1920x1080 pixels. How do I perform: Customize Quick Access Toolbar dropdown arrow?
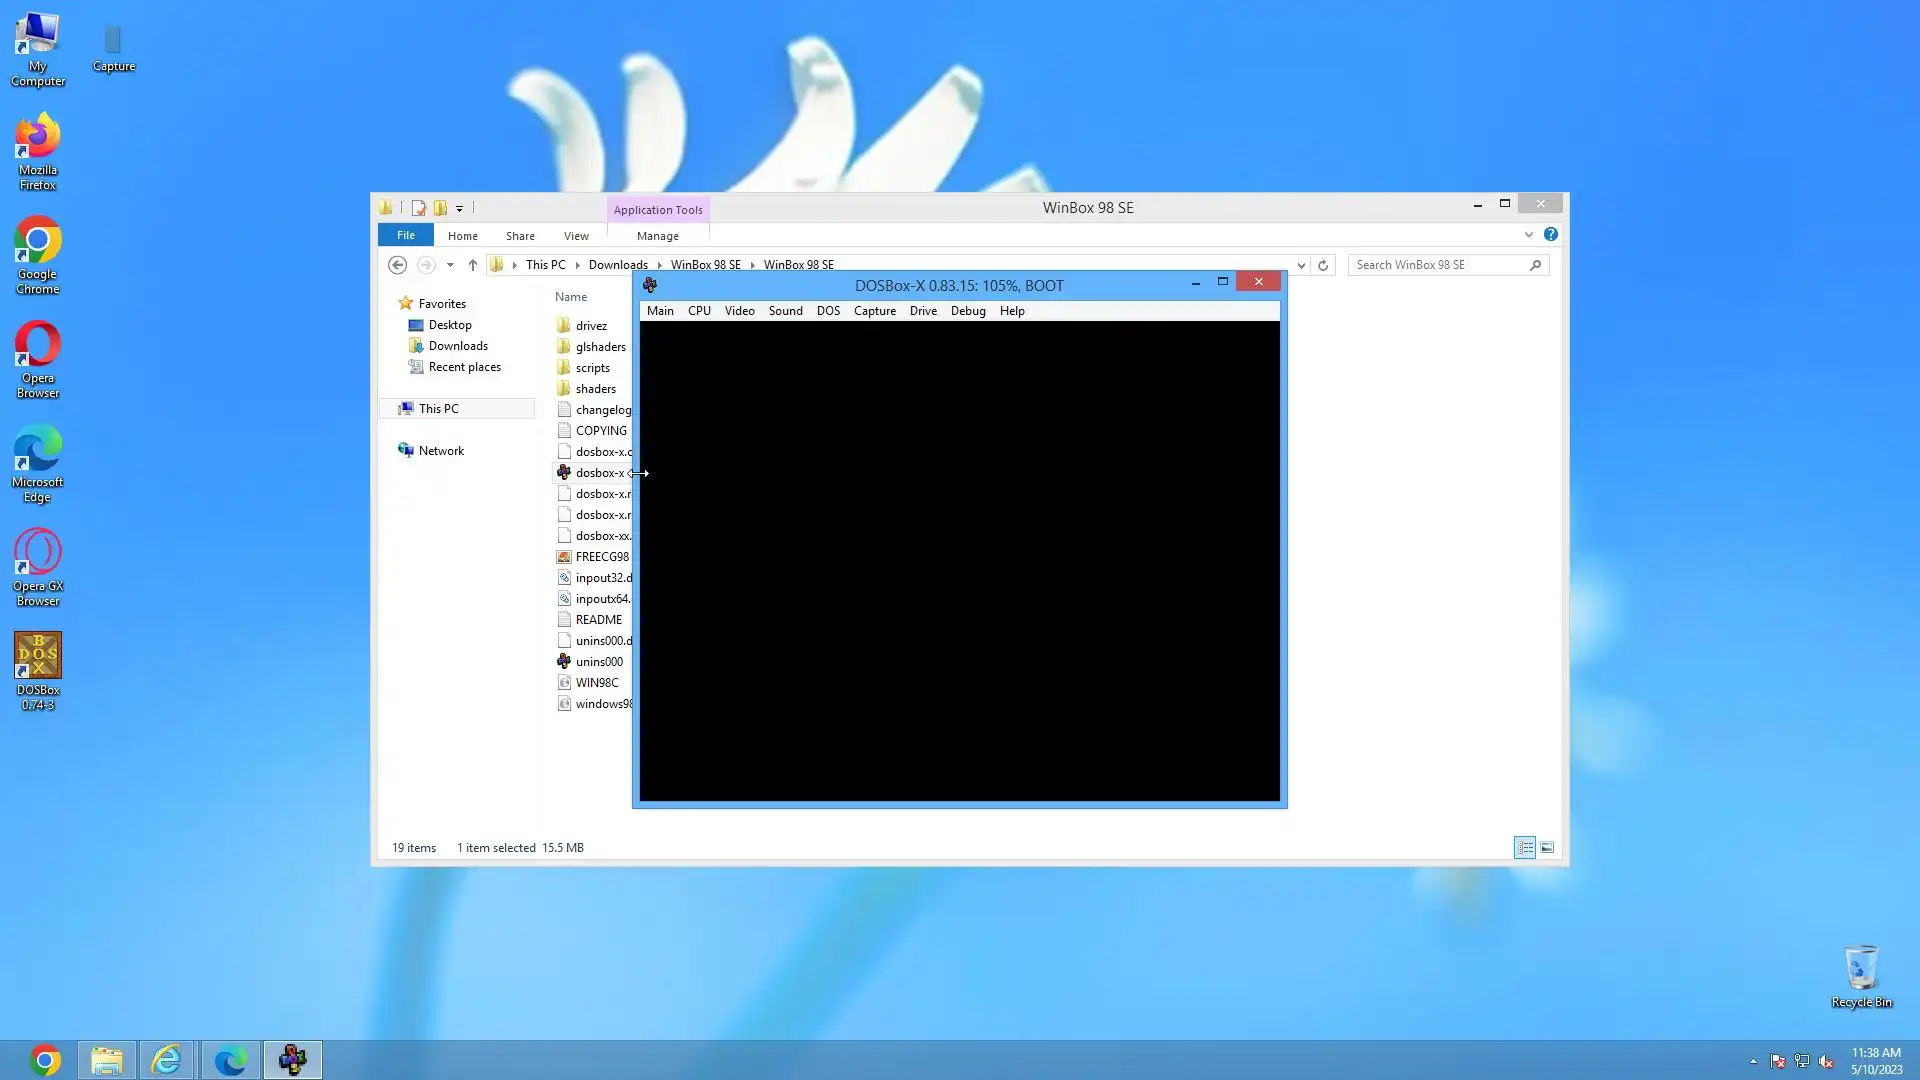pos(459,208)
